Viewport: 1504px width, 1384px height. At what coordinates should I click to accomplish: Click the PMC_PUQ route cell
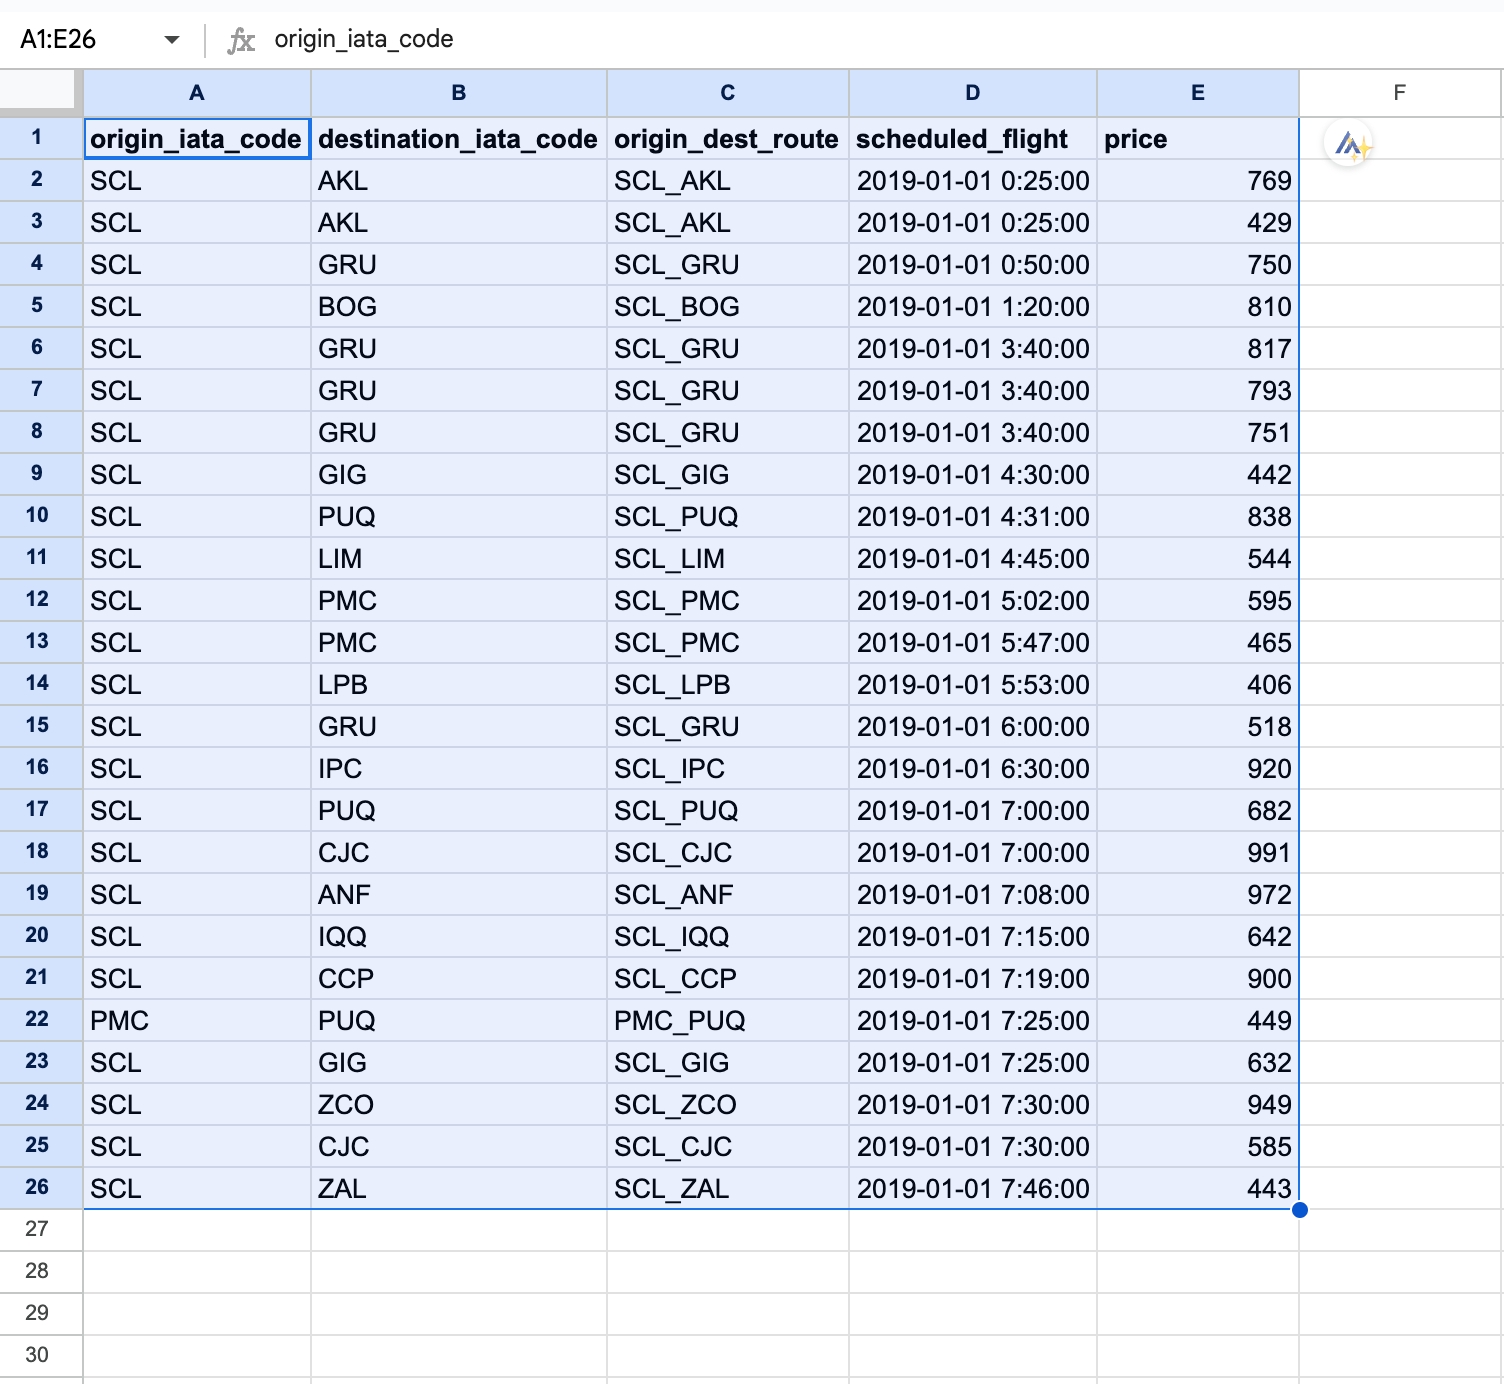727,1021
